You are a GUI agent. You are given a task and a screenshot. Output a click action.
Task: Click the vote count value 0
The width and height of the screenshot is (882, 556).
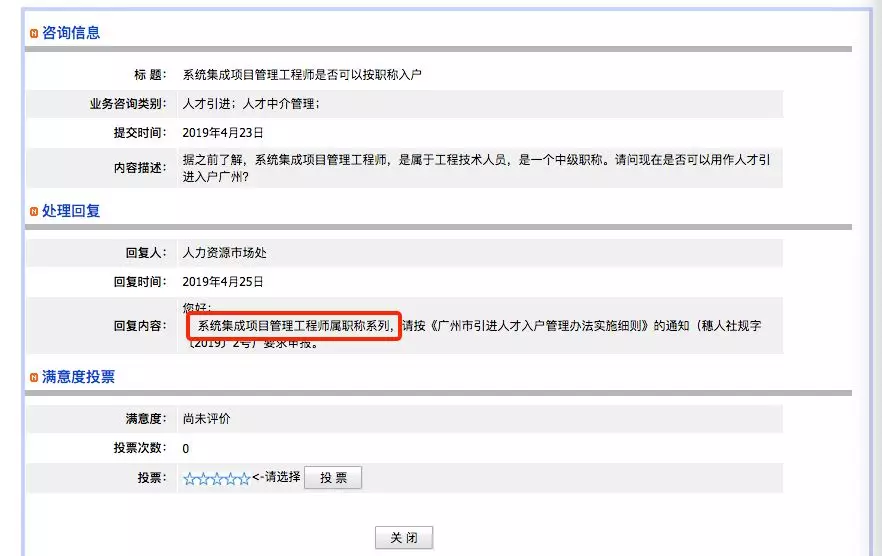coord(186,449)
